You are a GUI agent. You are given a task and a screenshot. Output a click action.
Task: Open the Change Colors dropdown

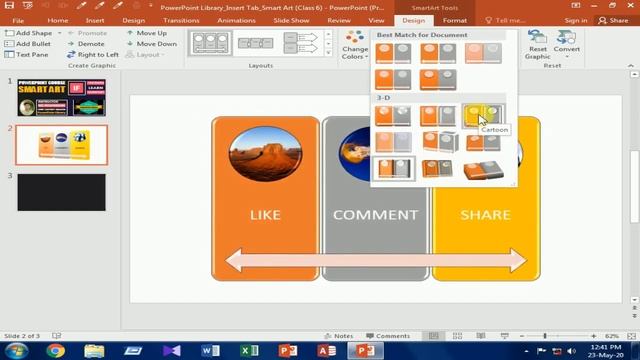[x=355, y=45]
